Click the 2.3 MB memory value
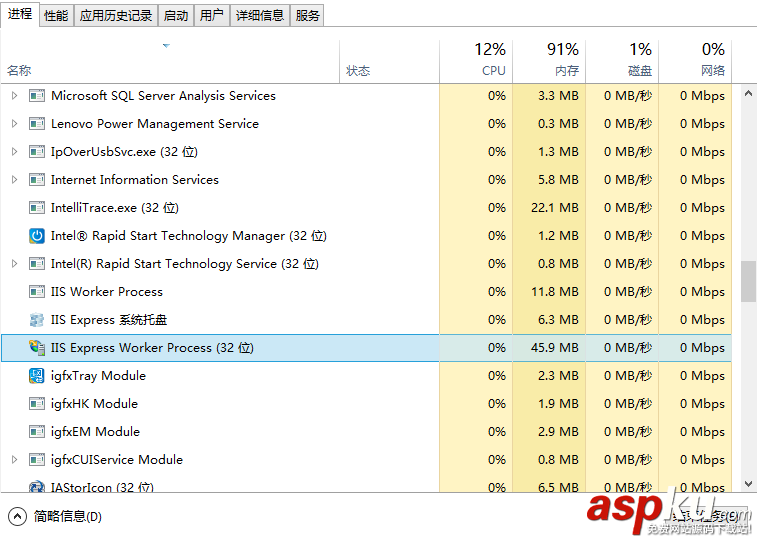The image size is (757, 541). (x=558, y=375)
